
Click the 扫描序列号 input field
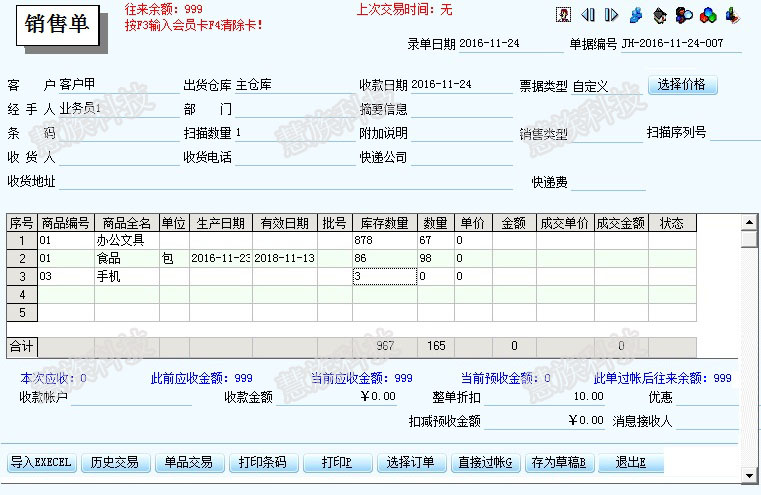(735, 132)
